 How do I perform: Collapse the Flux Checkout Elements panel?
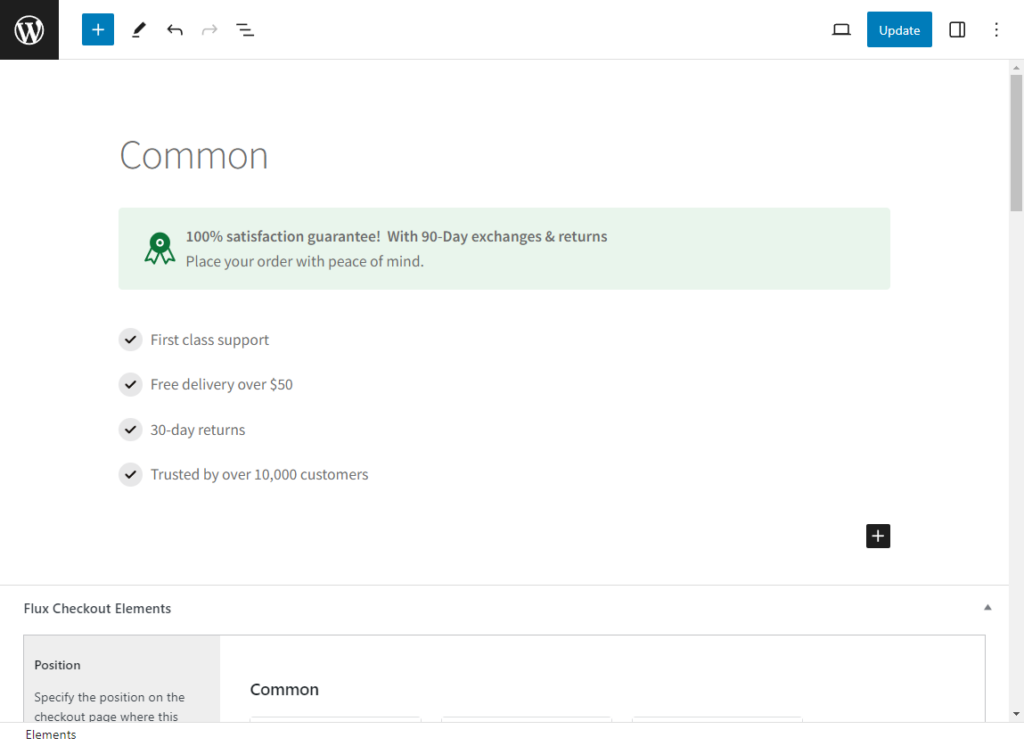(x=987, y=608)
